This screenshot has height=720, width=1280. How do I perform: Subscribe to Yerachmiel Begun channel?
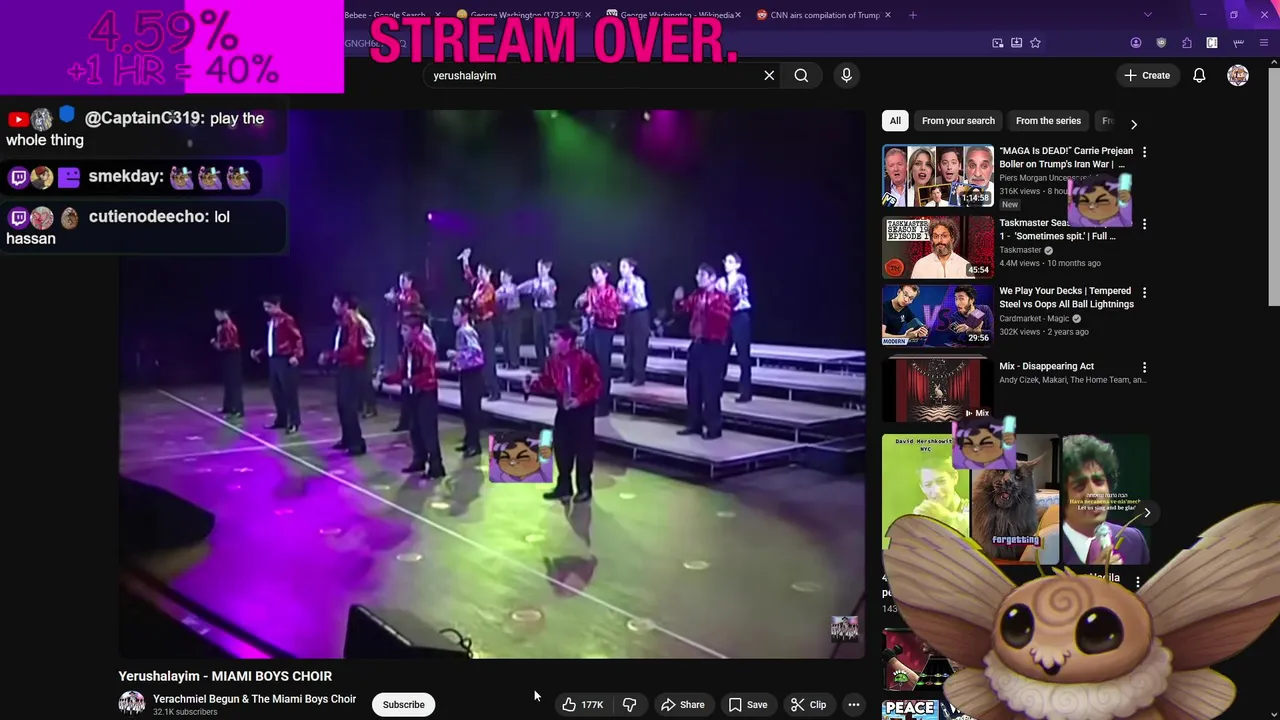(x=404, y=705)
